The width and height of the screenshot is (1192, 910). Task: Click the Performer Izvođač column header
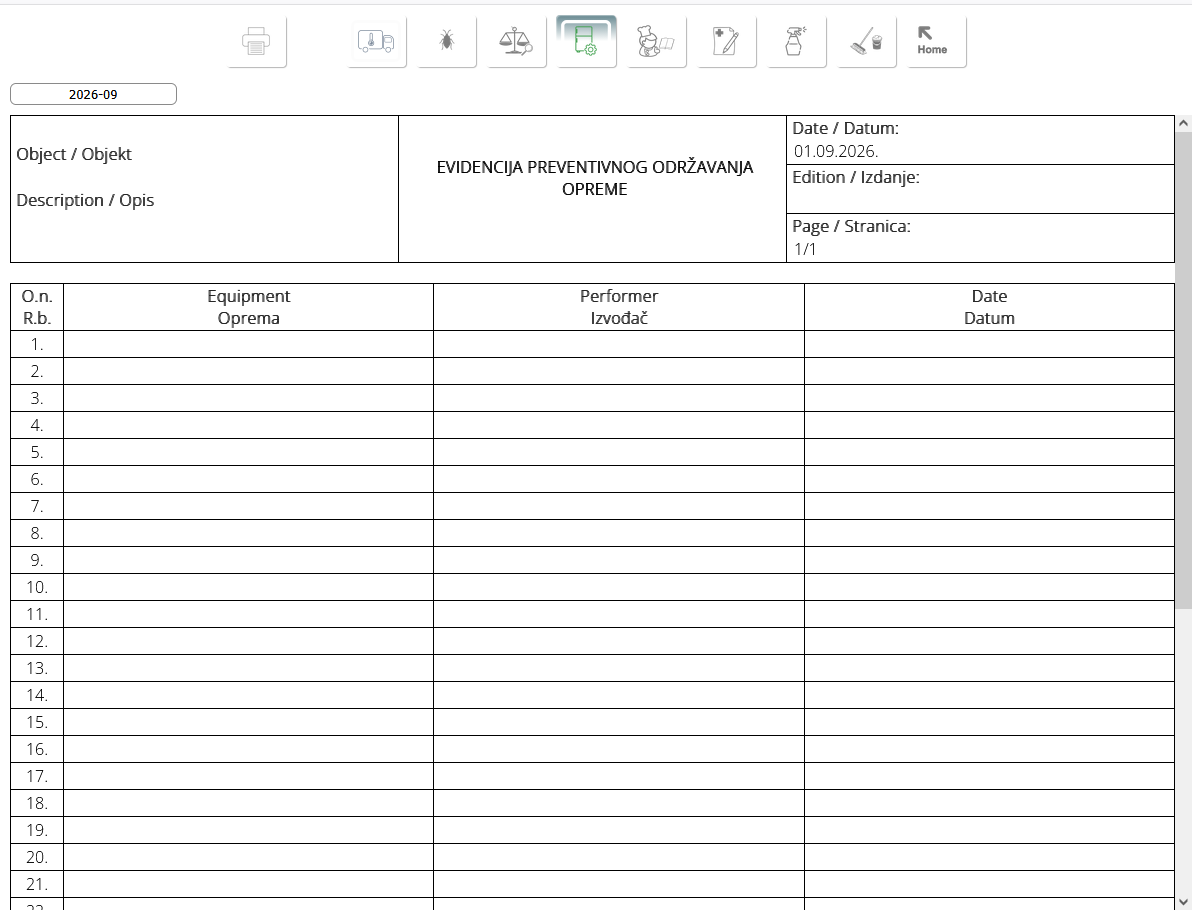point(619,307)
